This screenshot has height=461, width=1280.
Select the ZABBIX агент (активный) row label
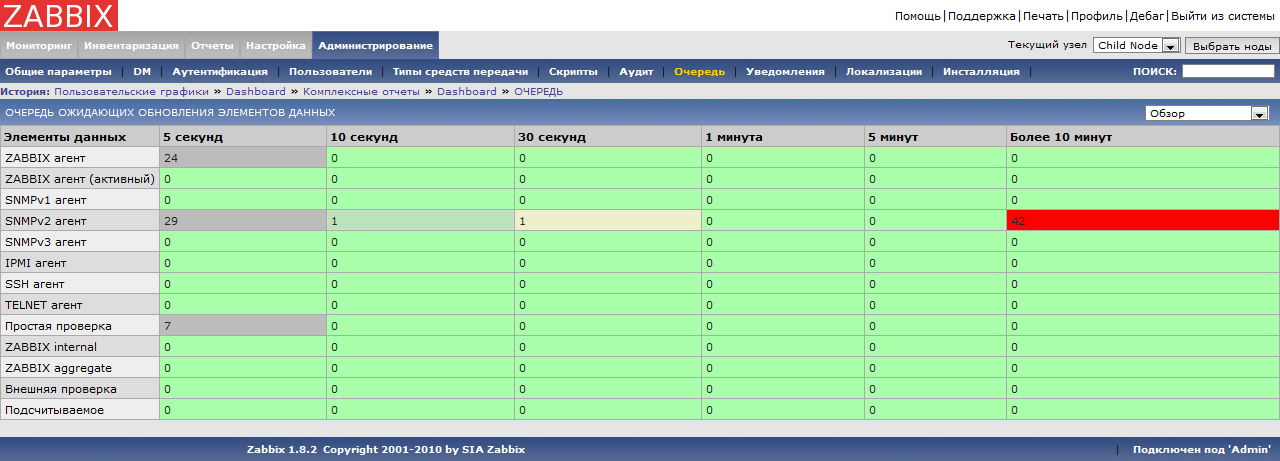tap(79, 179)
